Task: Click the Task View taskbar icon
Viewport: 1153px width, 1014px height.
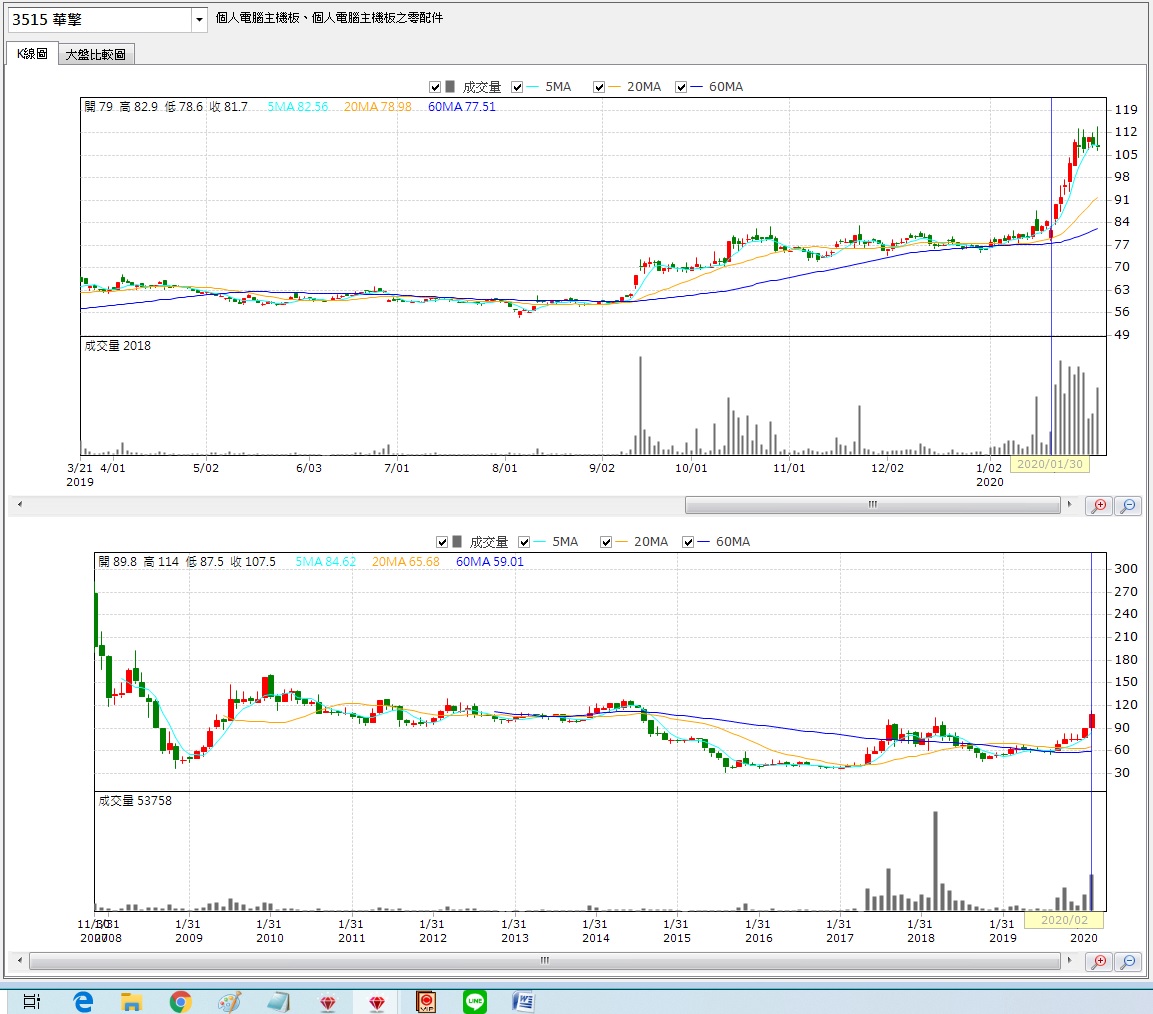Action: pos(32,1001)
